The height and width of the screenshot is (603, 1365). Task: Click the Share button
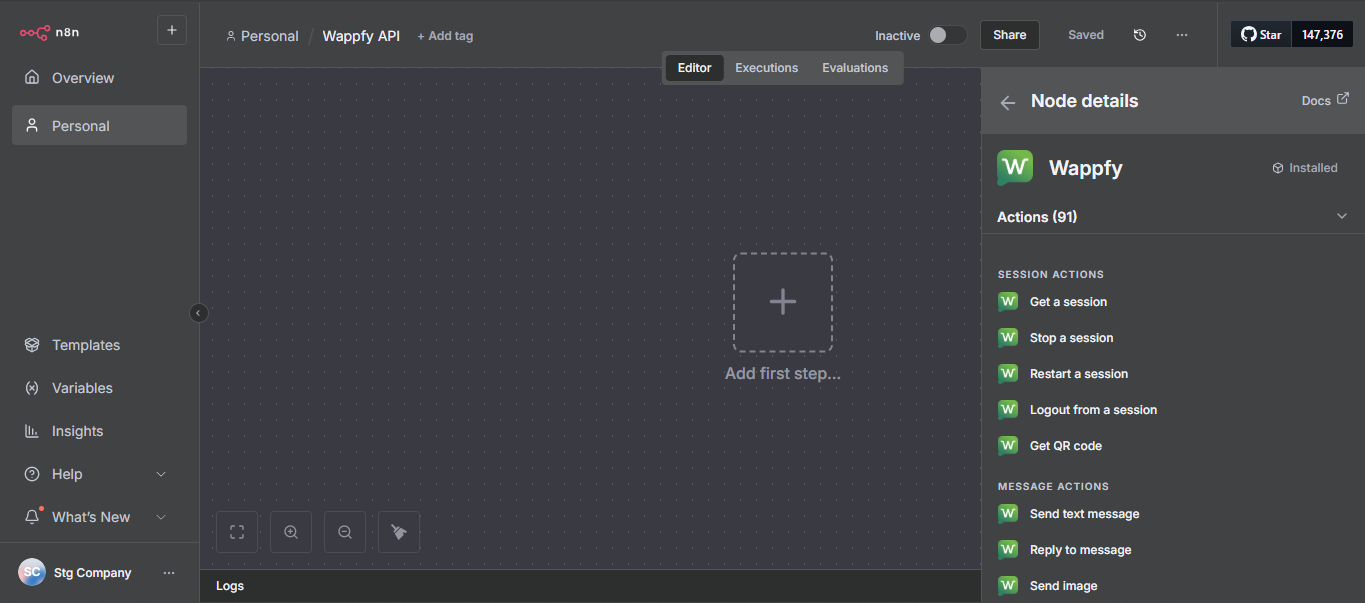[x=1010, y=35]
